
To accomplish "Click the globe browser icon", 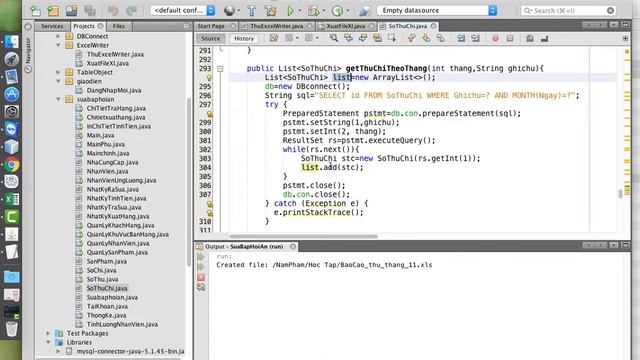I will point(229,11).
